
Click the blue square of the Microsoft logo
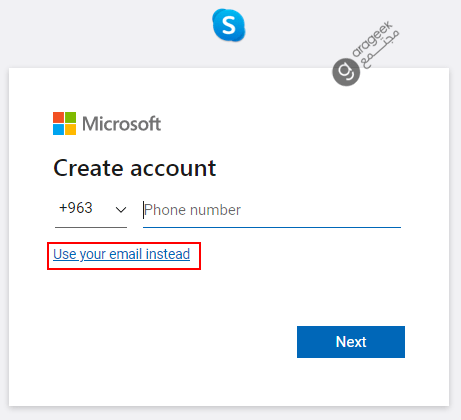click(58, 130)
